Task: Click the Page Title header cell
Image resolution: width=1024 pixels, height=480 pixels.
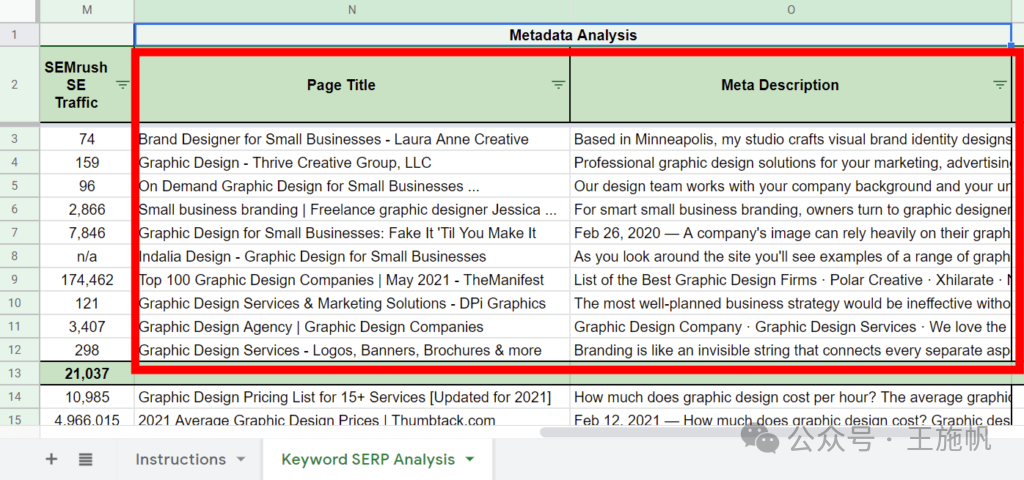Action: pyautogui.click(x=352, y=84)
